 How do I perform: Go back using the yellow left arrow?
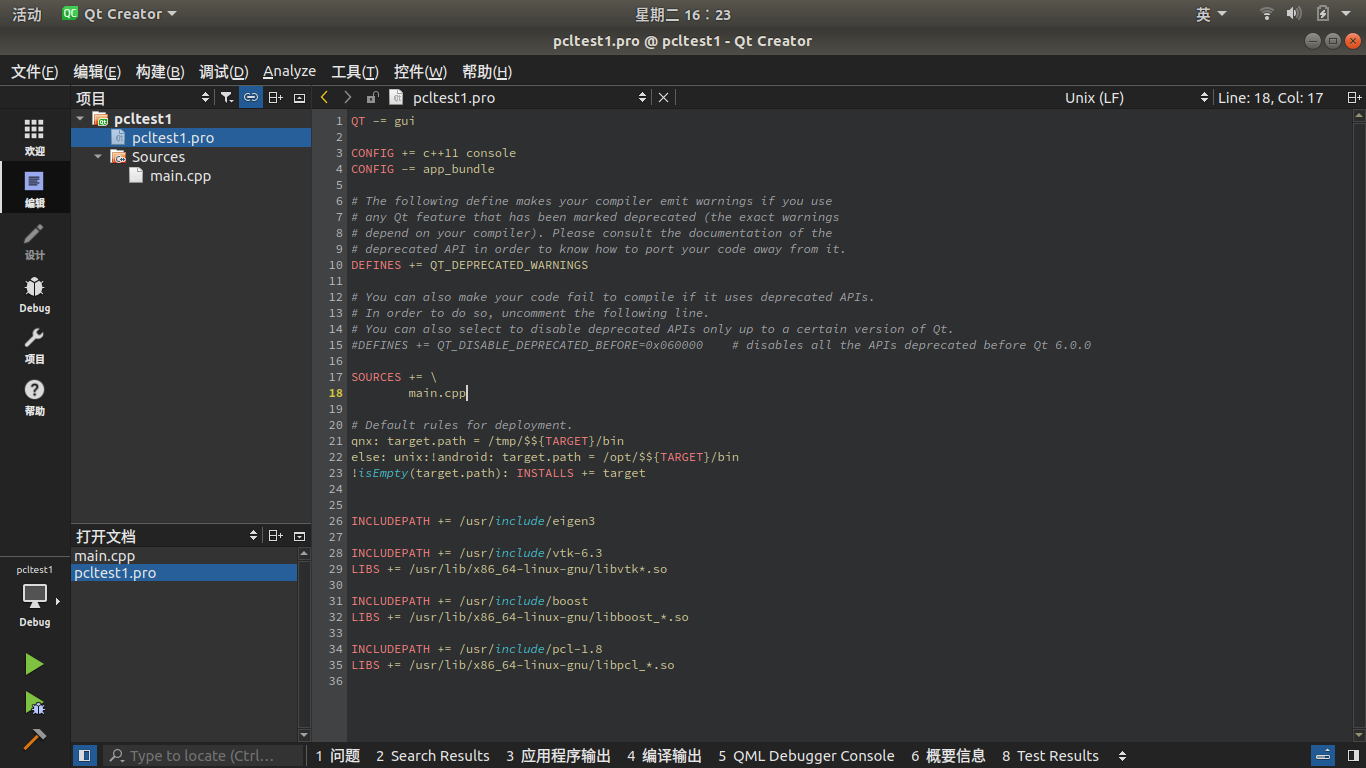324,97
